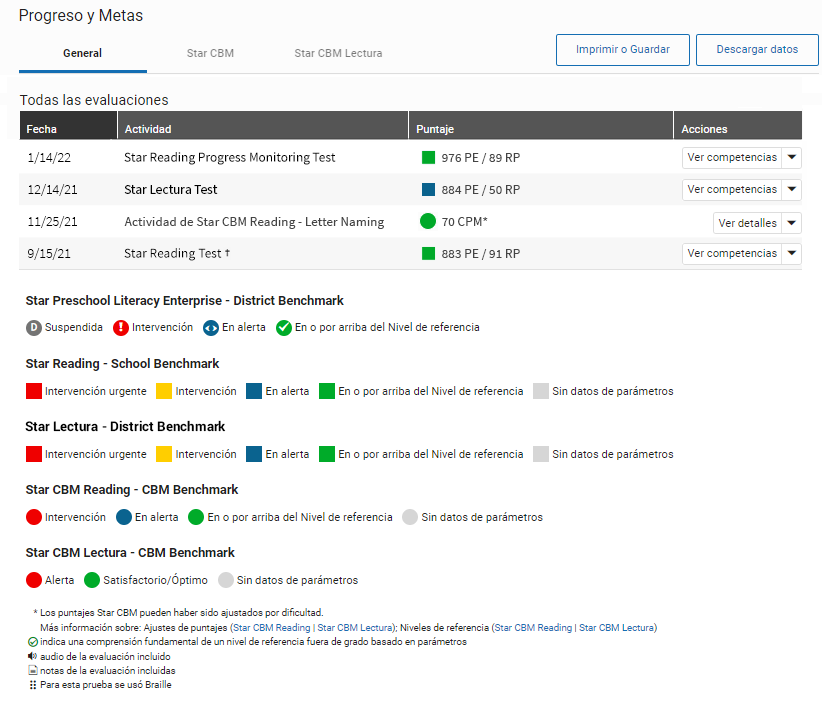
Task: Click green reference-level swatch under Star Lectura
Action: click(x=327, y=454)
